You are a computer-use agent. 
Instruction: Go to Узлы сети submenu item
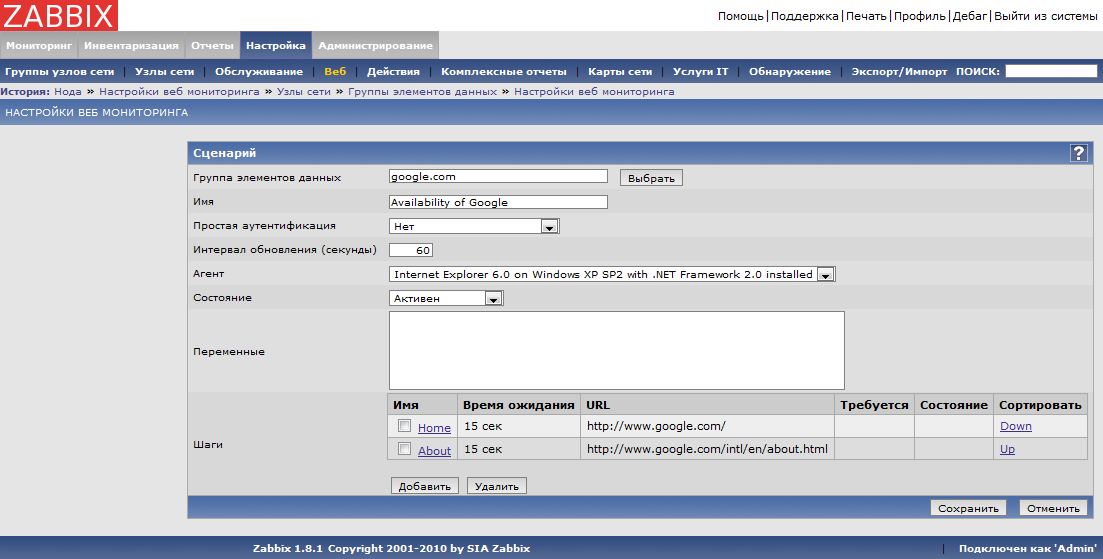tap(165, 72)
